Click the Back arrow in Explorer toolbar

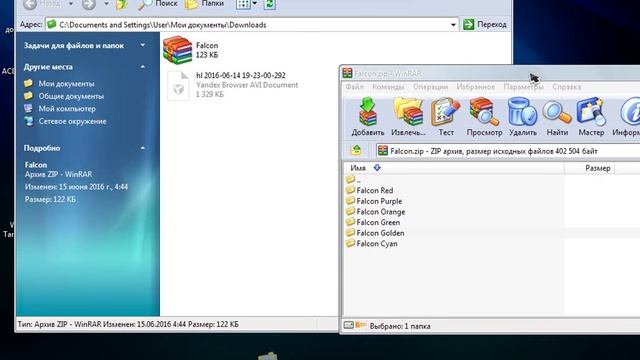(30, 4)
